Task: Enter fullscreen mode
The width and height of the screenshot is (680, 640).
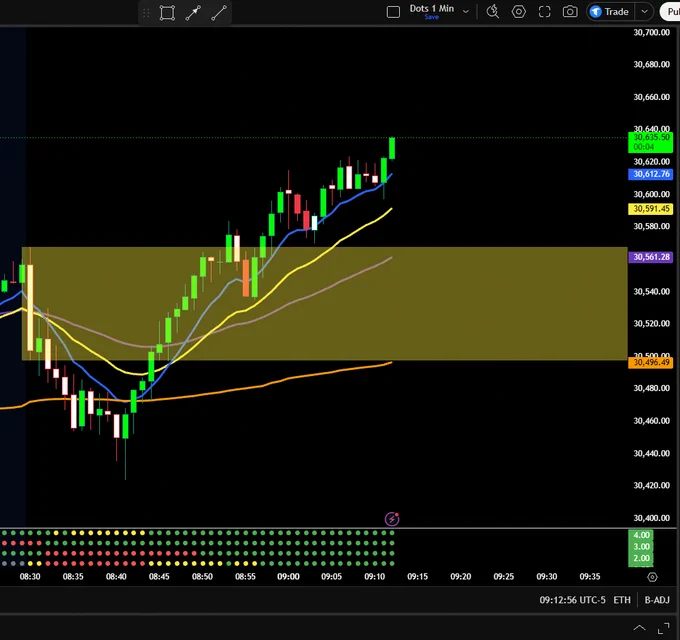Action: (x=545, y=12)
